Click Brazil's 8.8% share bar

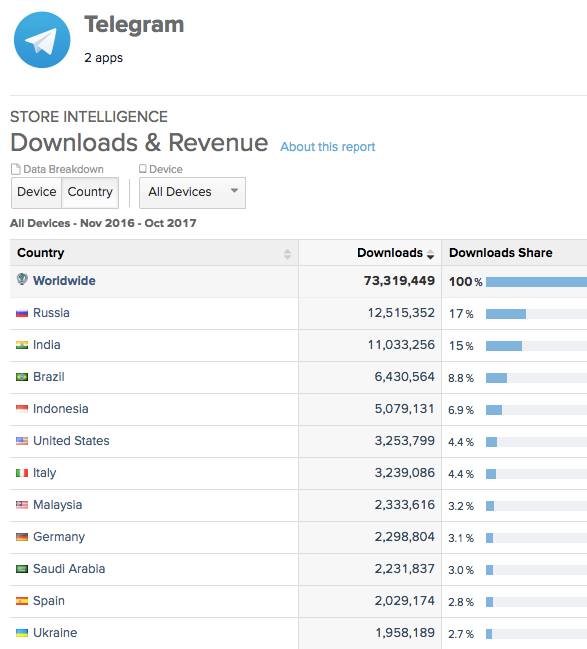(x=496, y=378)
